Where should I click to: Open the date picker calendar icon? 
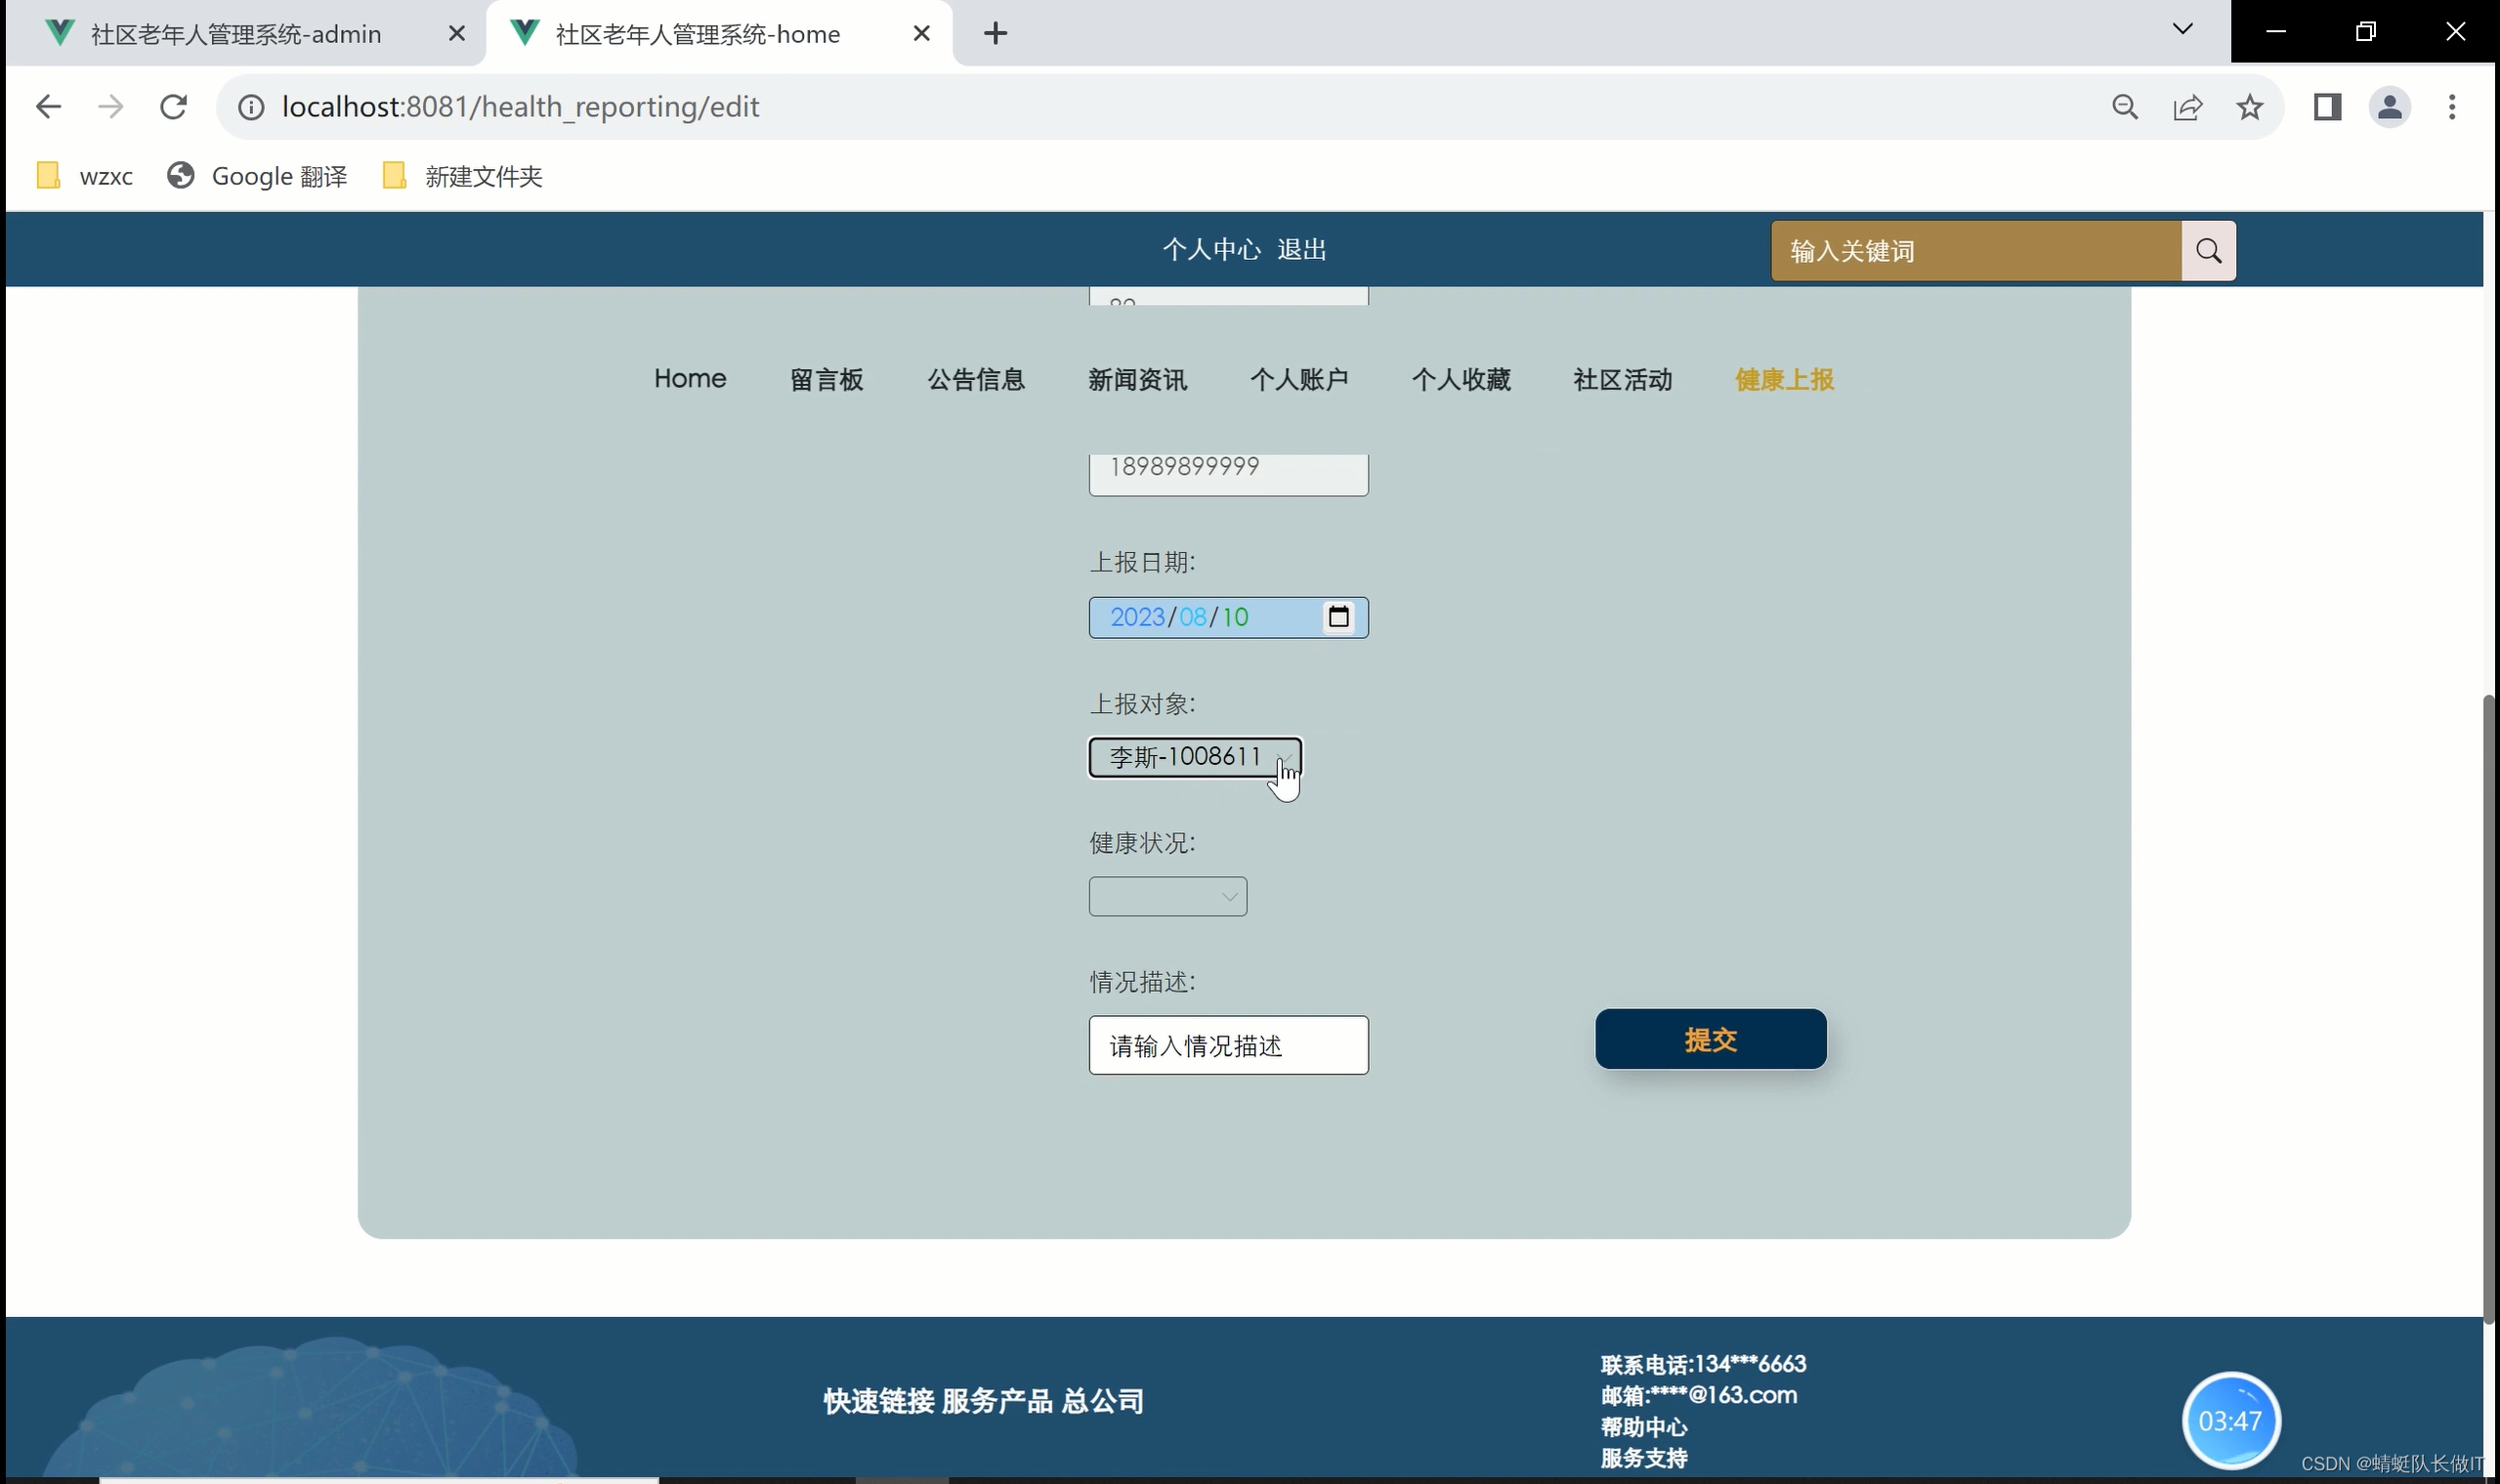[1338, 617]
